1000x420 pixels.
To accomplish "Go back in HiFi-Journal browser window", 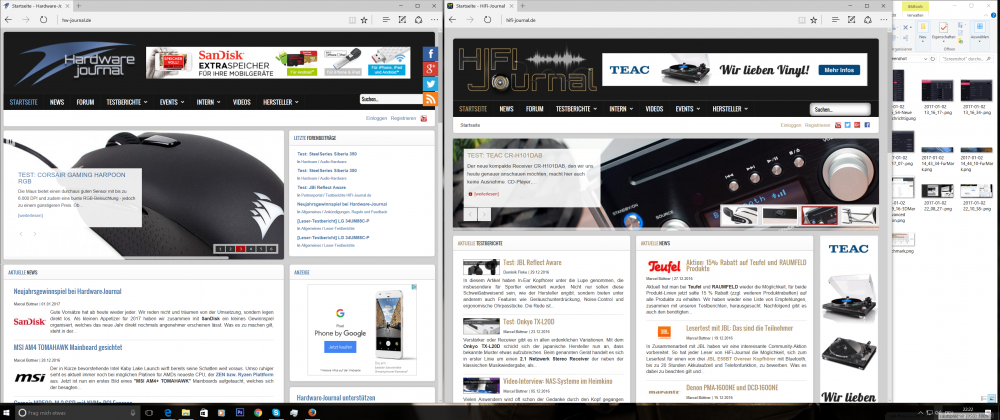I will click(453, 20).
